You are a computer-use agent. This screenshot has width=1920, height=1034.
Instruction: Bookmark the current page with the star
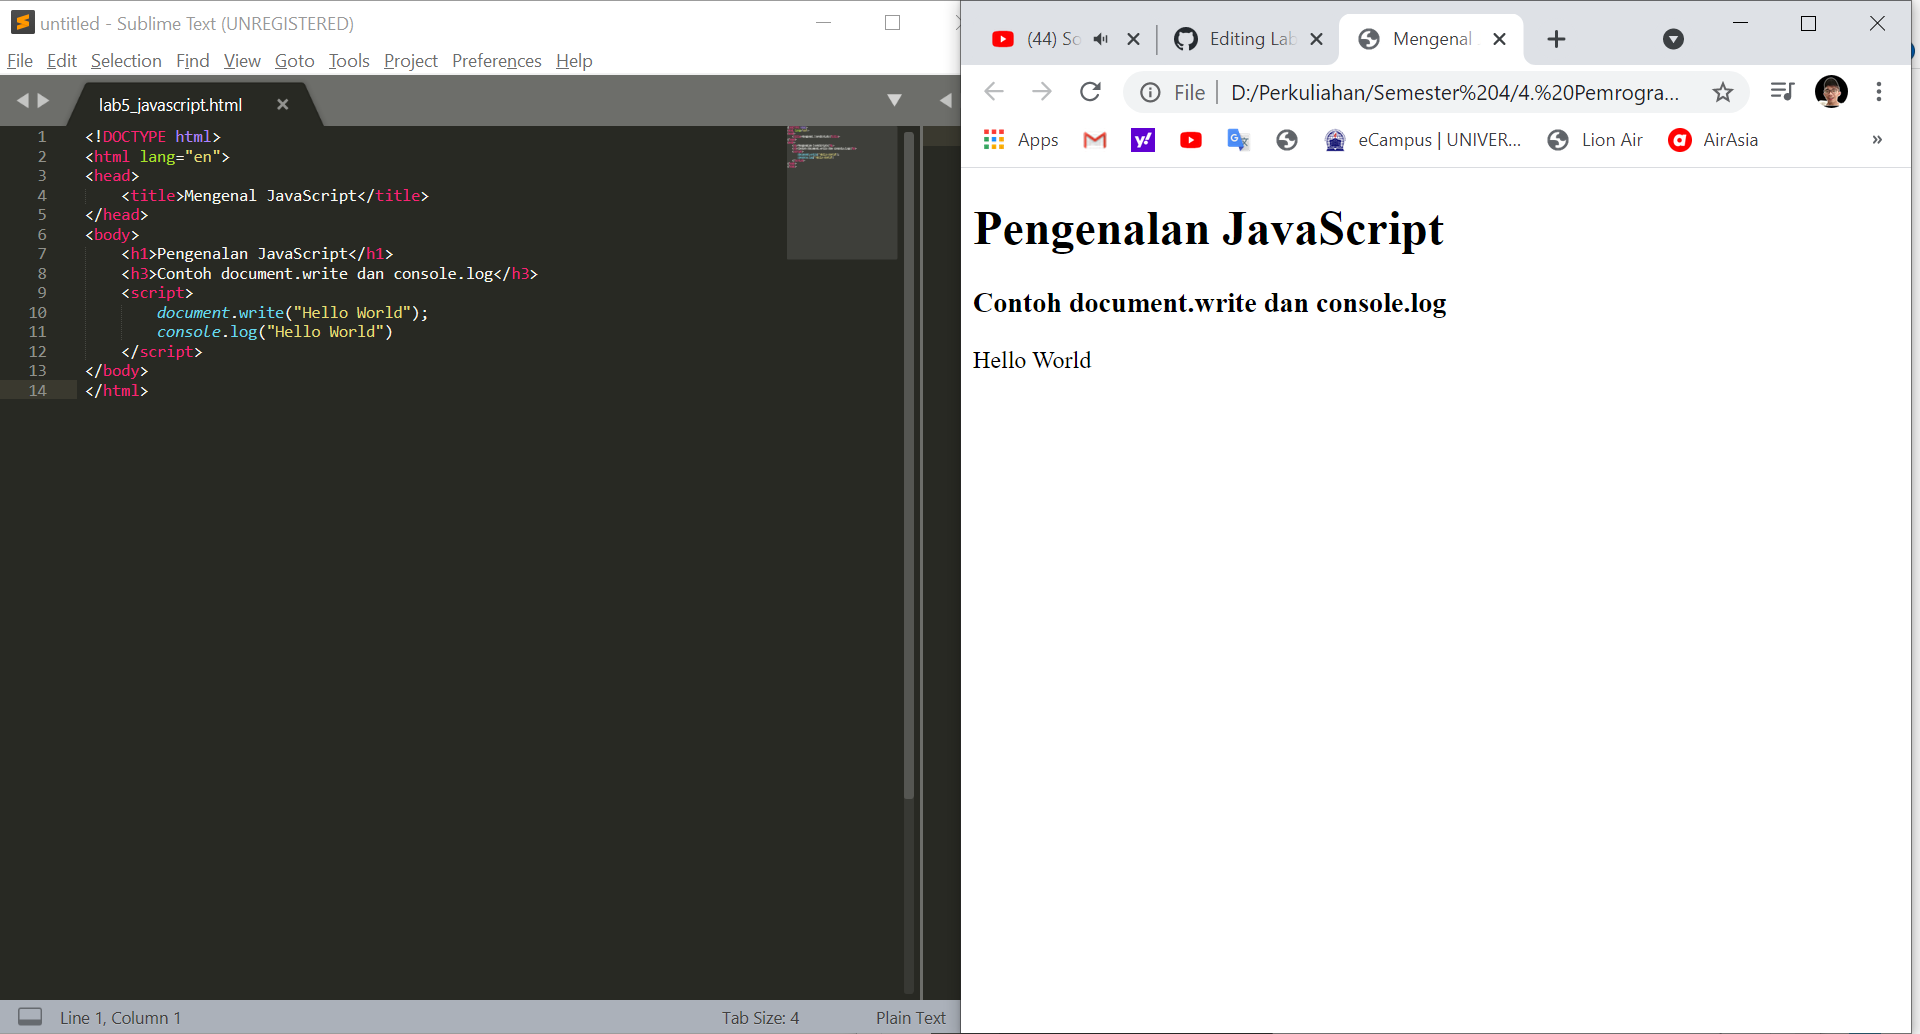pyautogui.click(x=1723, y=92)
